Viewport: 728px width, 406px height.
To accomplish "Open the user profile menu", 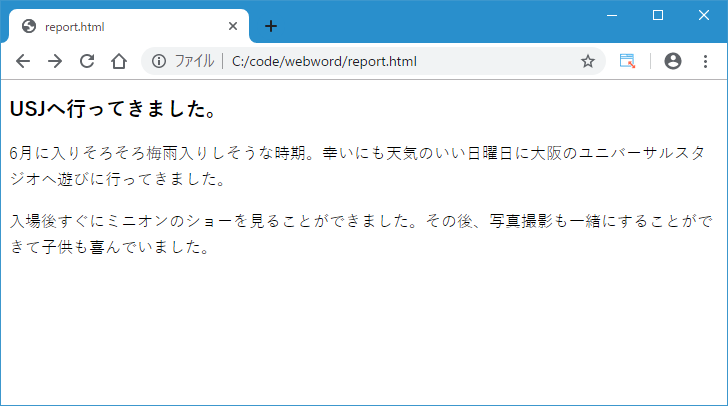I will (x=673, y=61).
